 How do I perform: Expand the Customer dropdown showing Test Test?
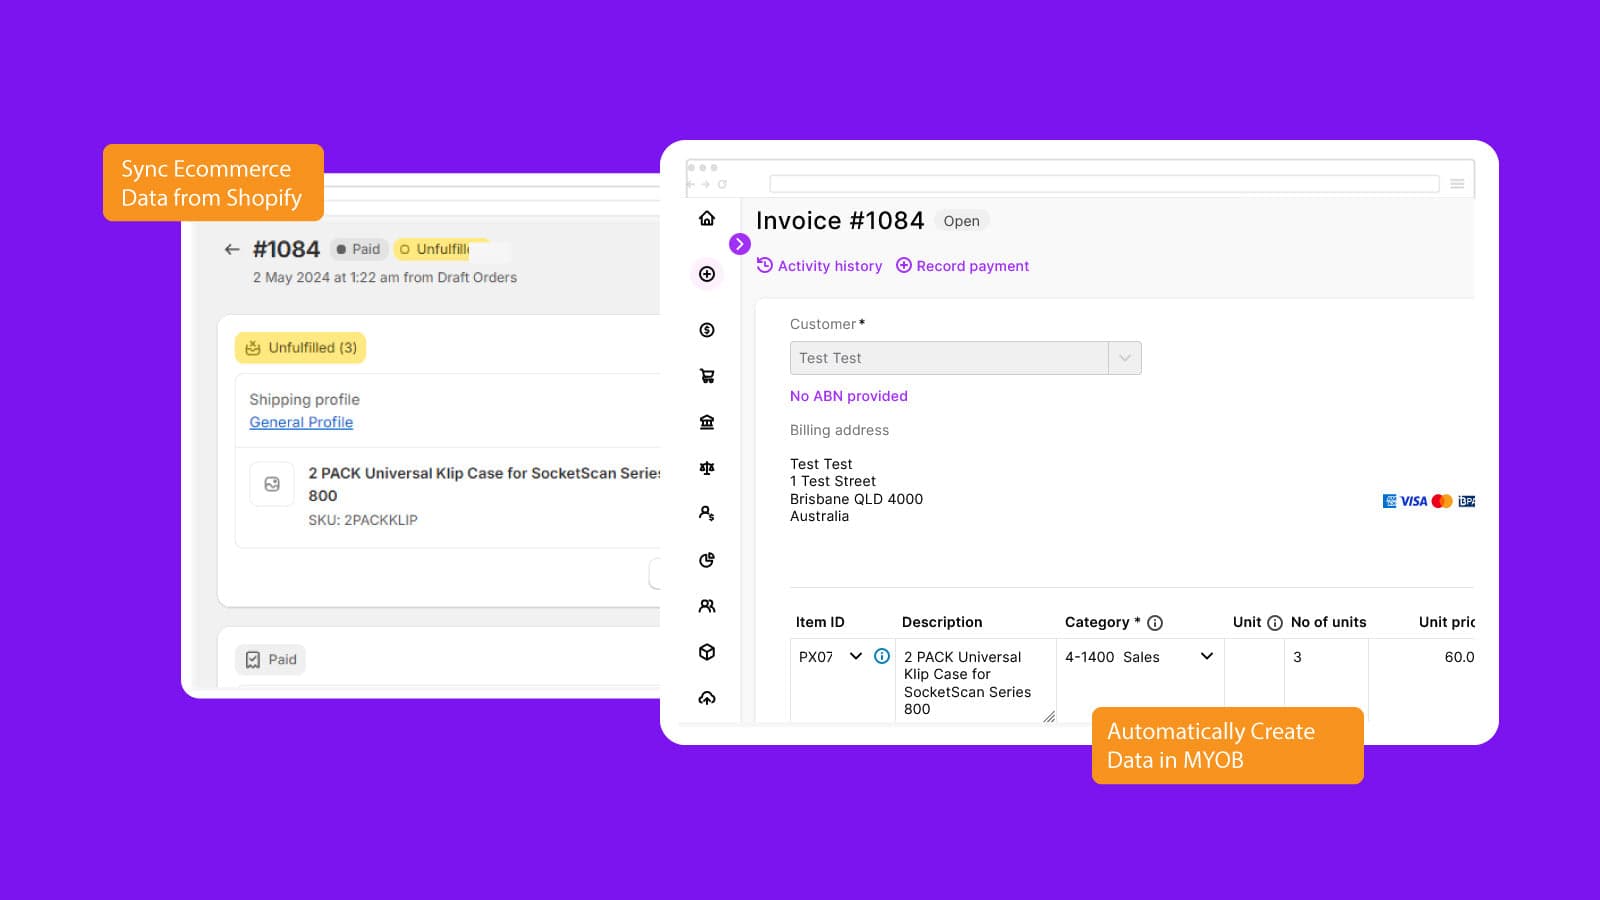[x=1125, y=357]
